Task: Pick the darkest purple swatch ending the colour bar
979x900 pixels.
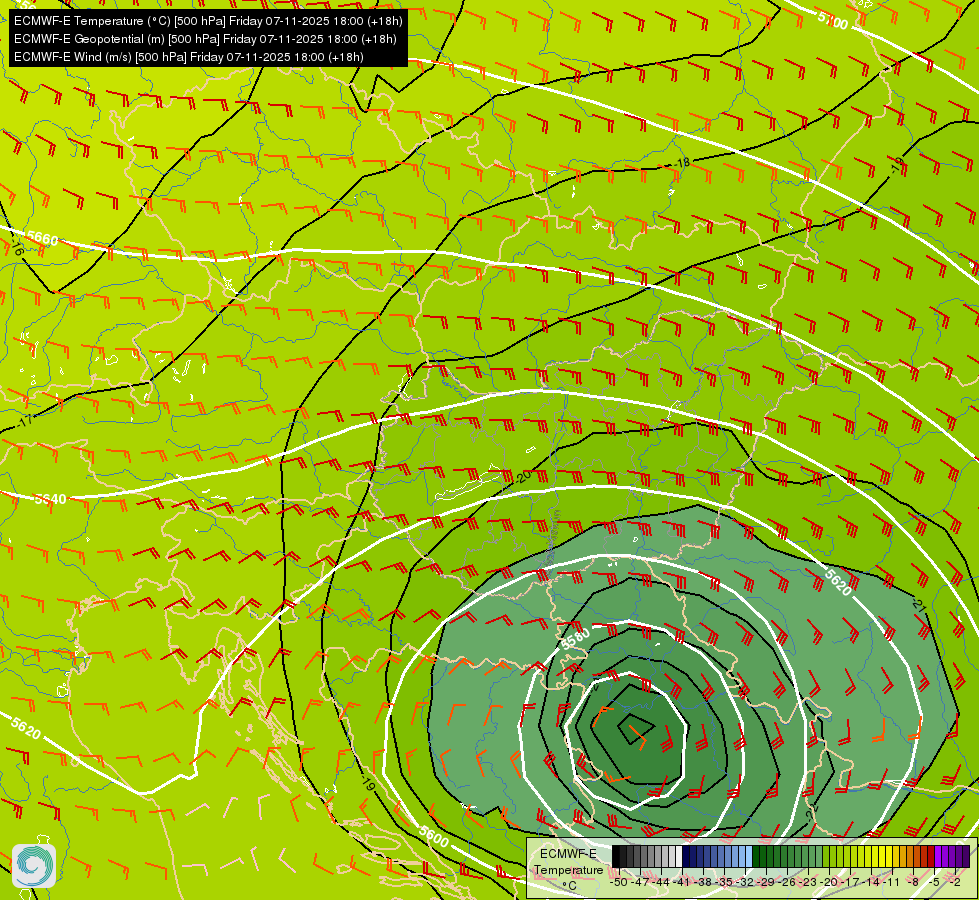Action: (x=966, y=856)
